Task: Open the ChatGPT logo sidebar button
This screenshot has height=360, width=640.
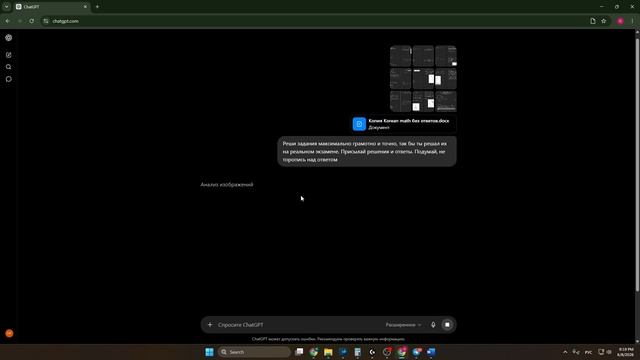Action: coord(9,38)
